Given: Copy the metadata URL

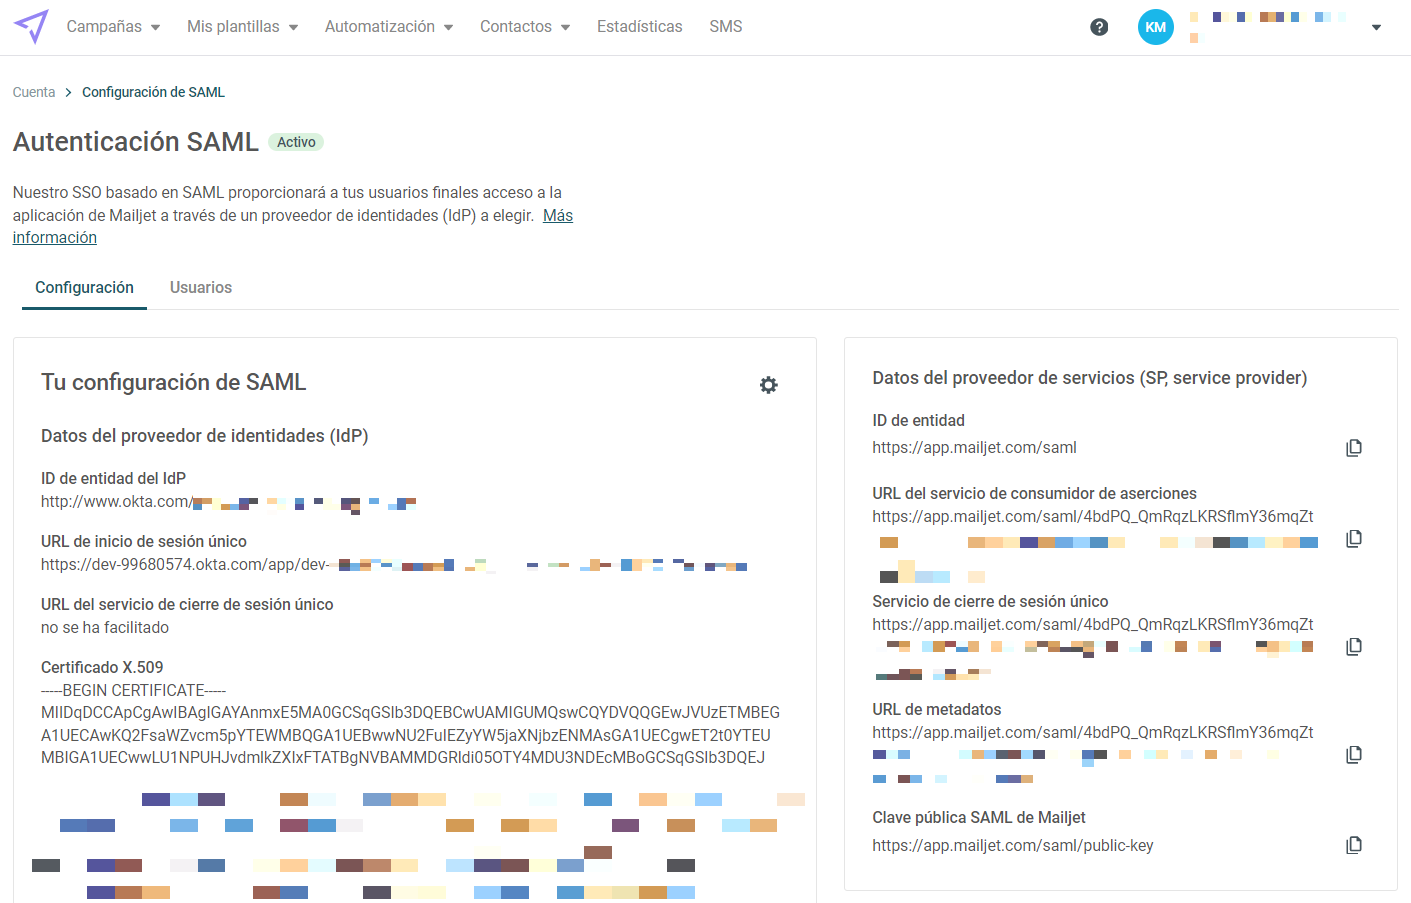Looking at the screenshot, I should coord(1354,755).
